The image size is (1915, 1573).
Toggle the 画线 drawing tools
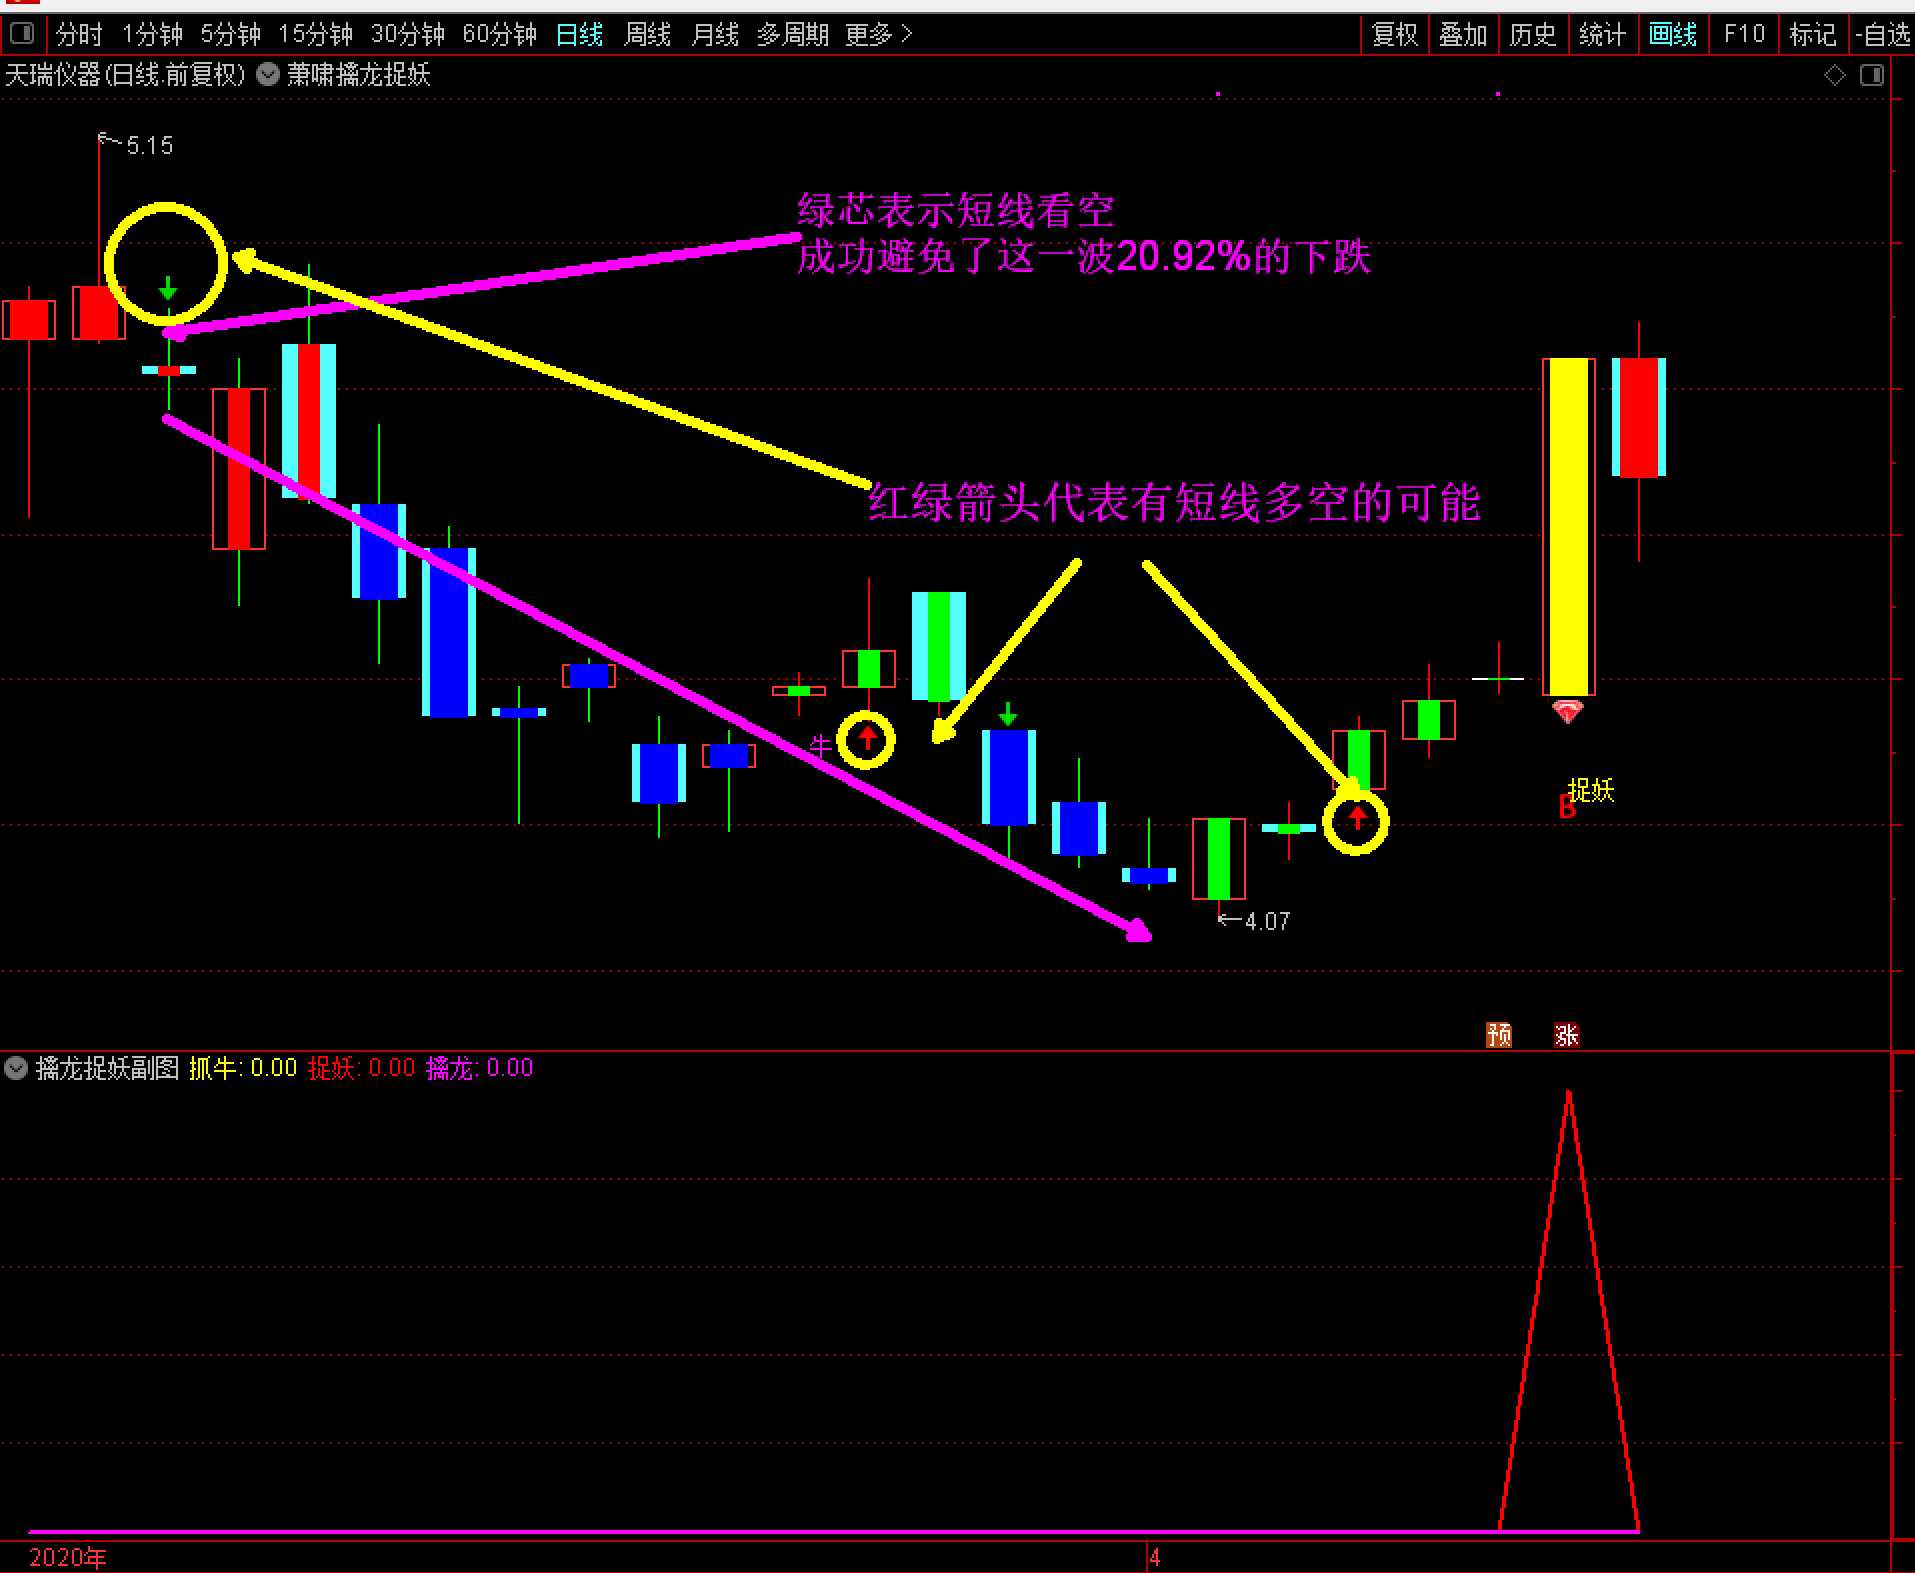(x=1672, y=35)
